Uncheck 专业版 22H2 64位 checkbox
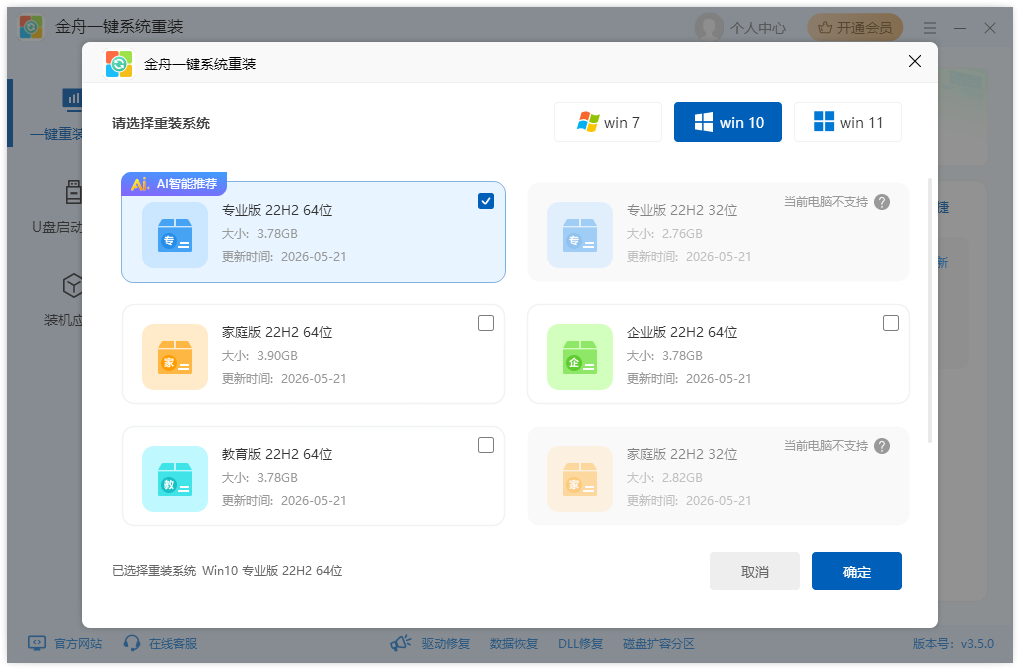Image resolution: width=1020 pixels, height=670 pixels. [486, 201]
